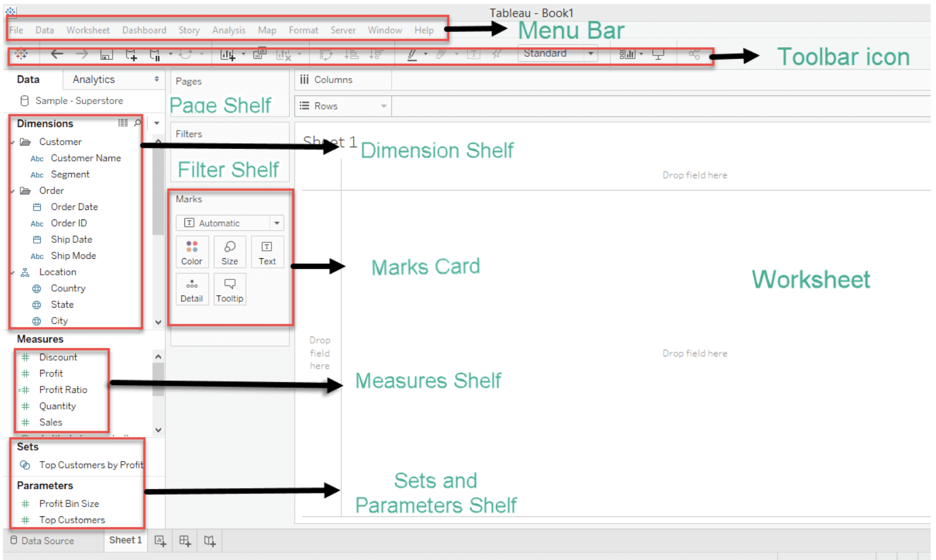
Task: Click the Undo back arrow
Action: [57, 54]
